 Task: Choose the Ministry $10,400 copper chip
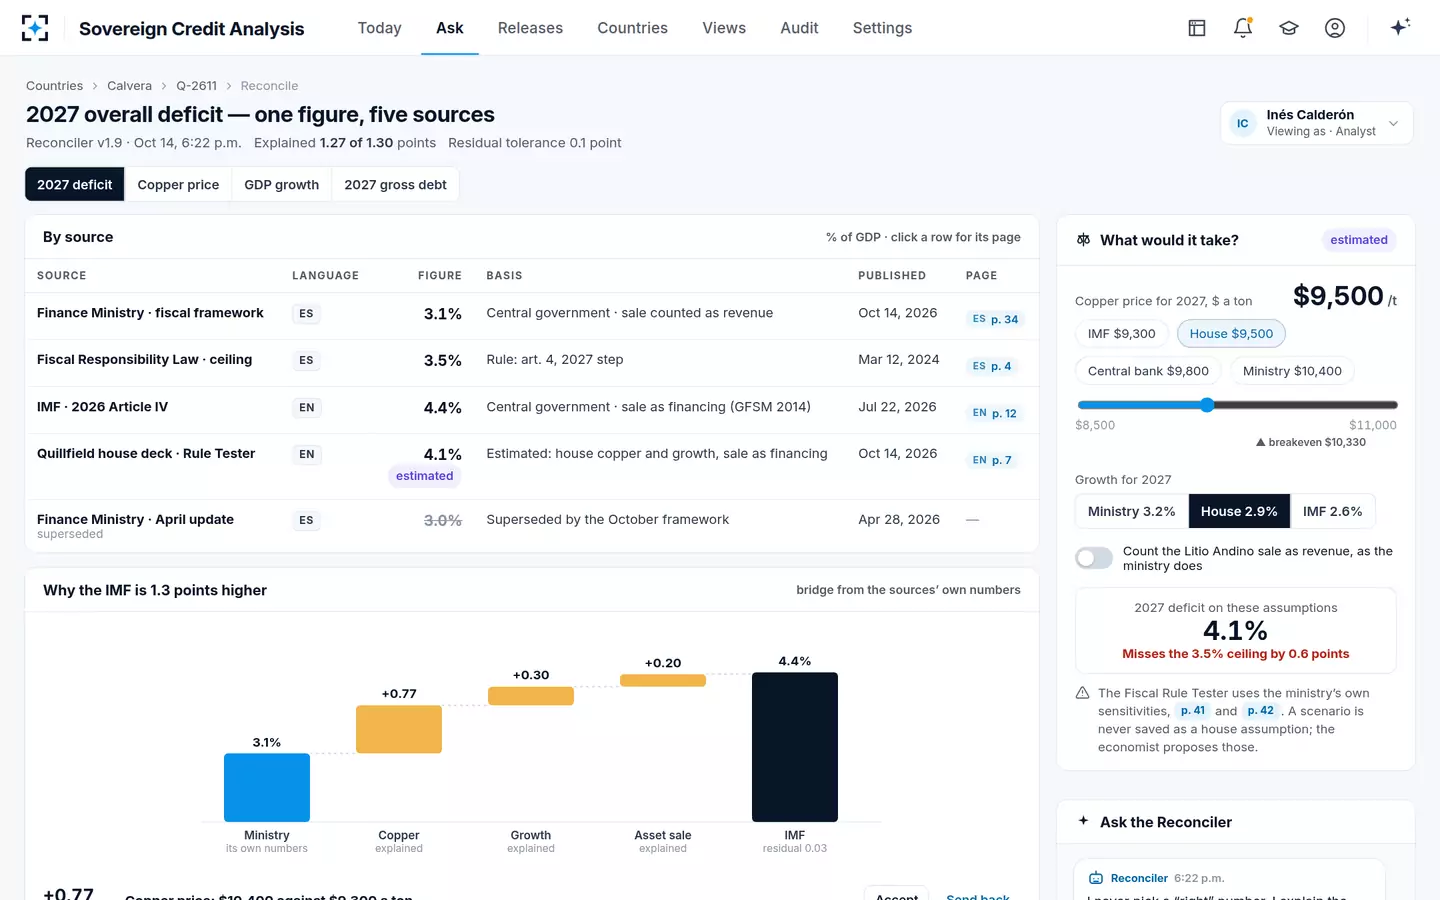click(1292, 371)
